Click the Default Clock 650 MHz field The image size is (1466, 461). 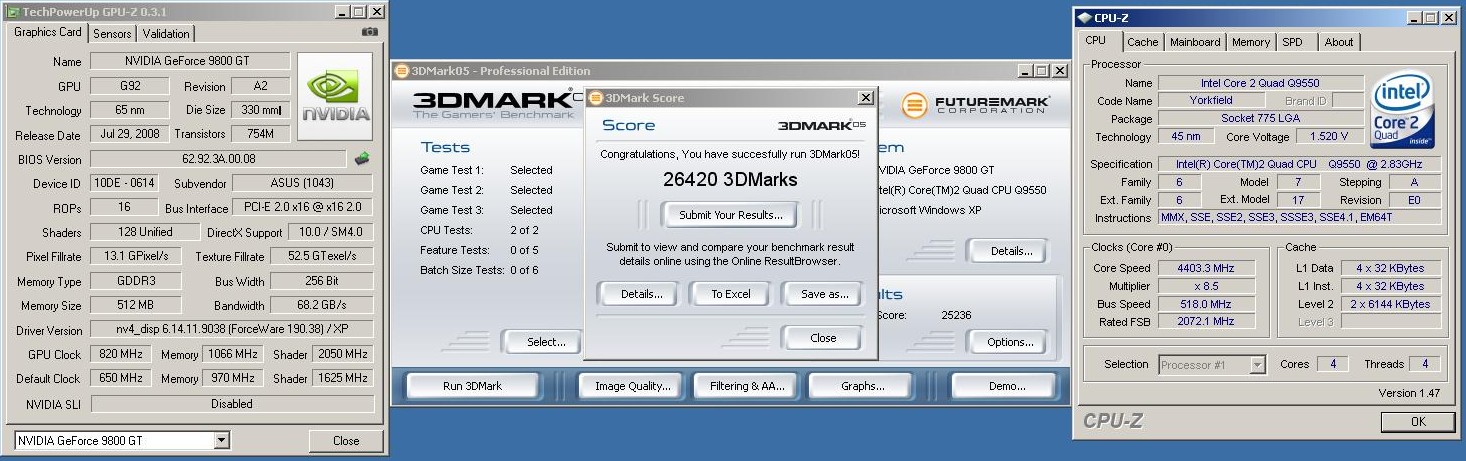[x=119, y=379]
